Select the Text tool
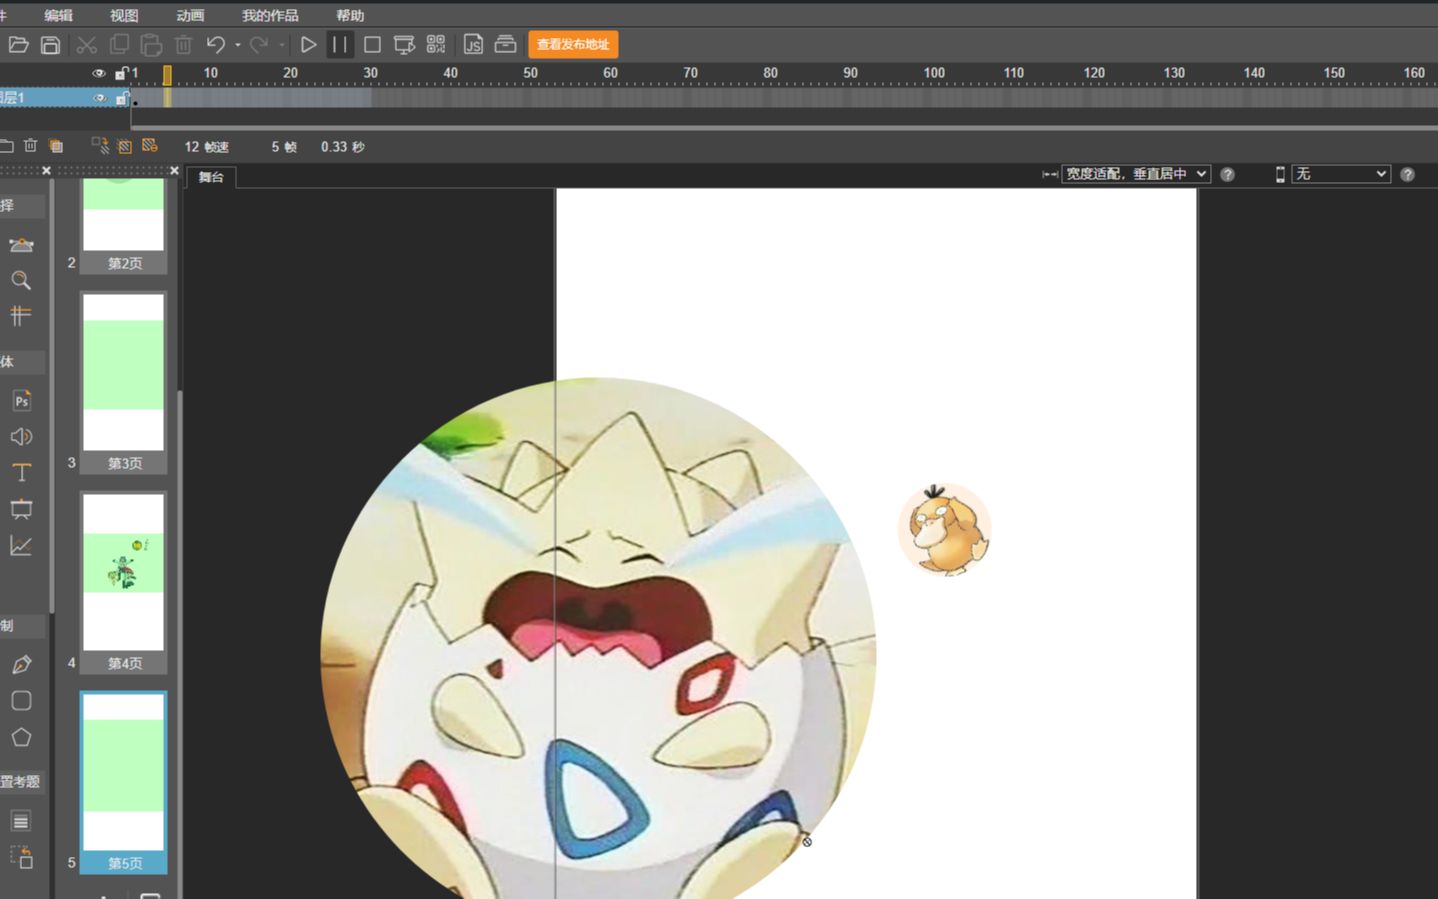Screen dimensions: 1438x899 (21, 472)
